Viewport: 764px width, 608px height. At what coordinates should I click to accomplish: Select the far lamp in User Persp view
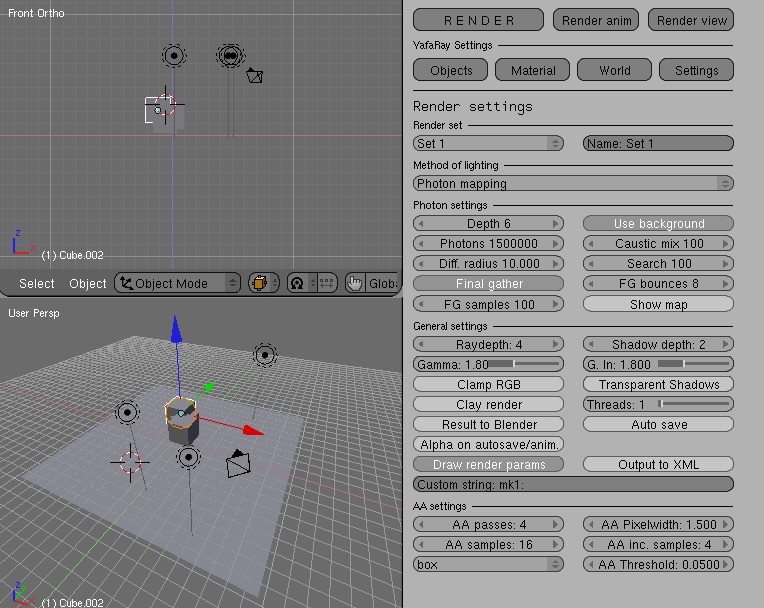click(265, 355)
